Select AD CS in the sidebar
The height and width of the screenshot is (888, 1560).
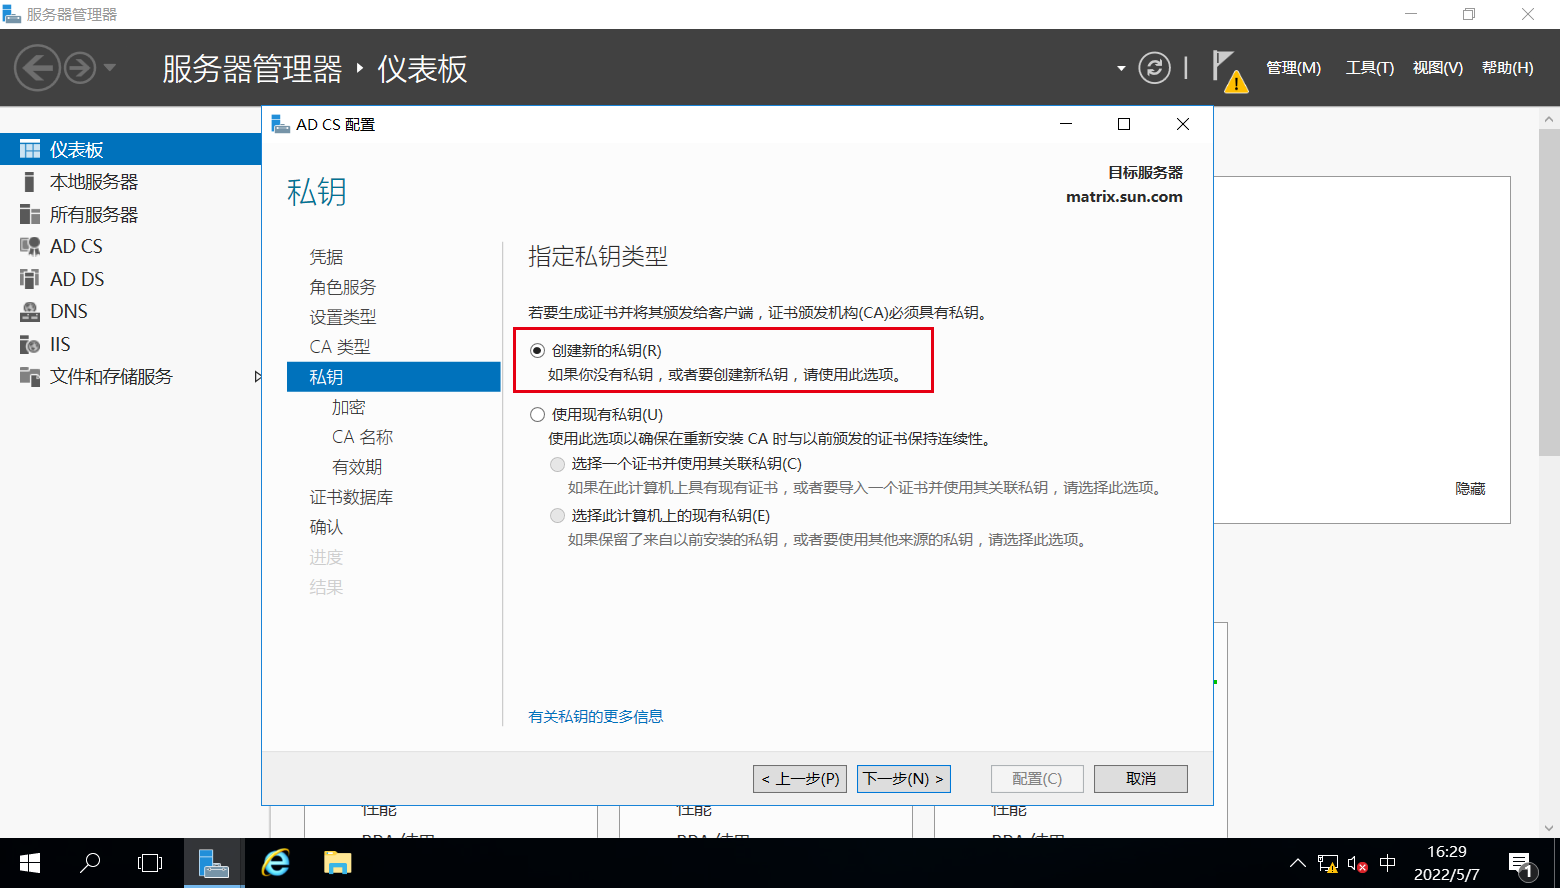pos(76,246)
